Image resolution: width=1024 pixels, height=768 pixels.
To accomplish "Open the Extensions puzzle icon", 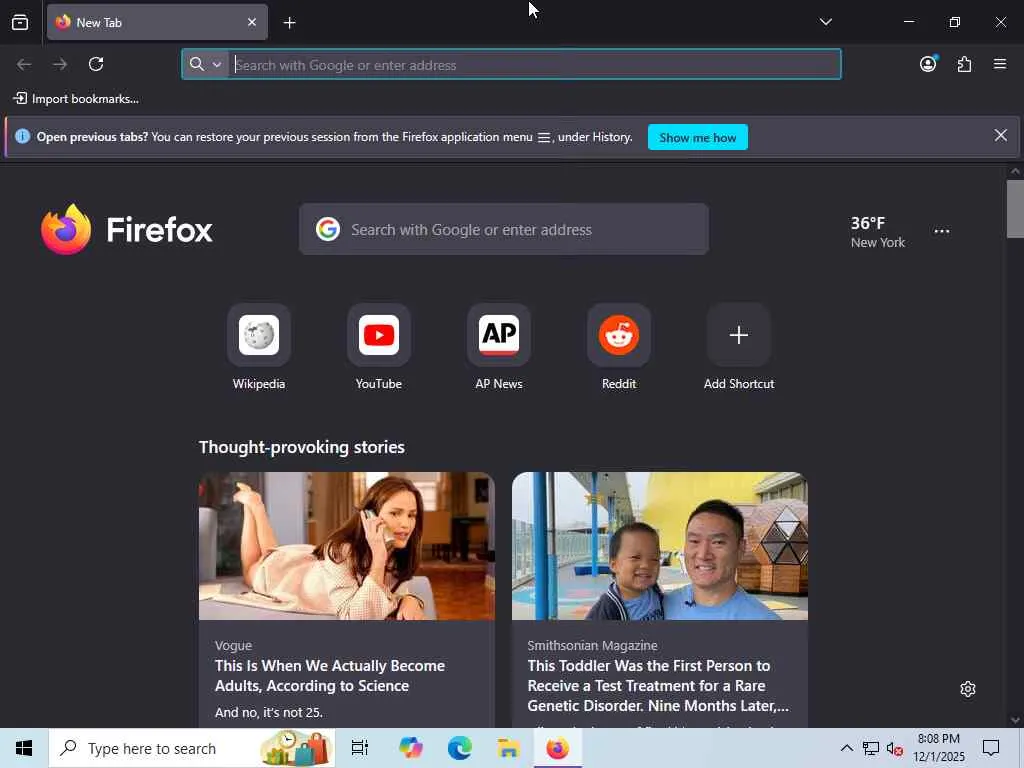I will [x=964, y=64].
